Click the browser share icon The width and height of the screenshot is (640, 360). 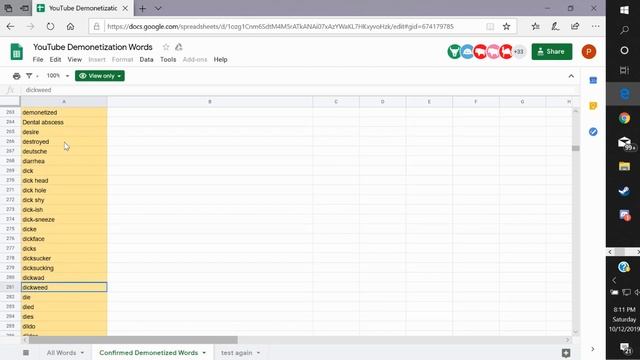point(575,27)
